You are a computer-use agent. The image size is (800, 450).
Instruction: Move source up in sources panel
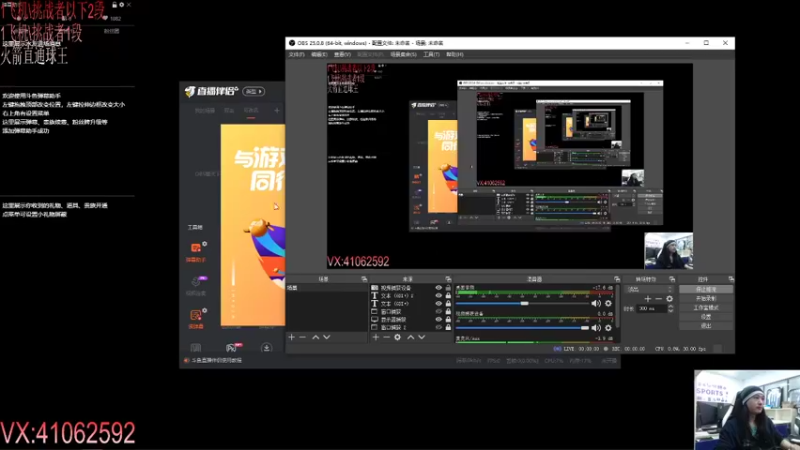411,337
